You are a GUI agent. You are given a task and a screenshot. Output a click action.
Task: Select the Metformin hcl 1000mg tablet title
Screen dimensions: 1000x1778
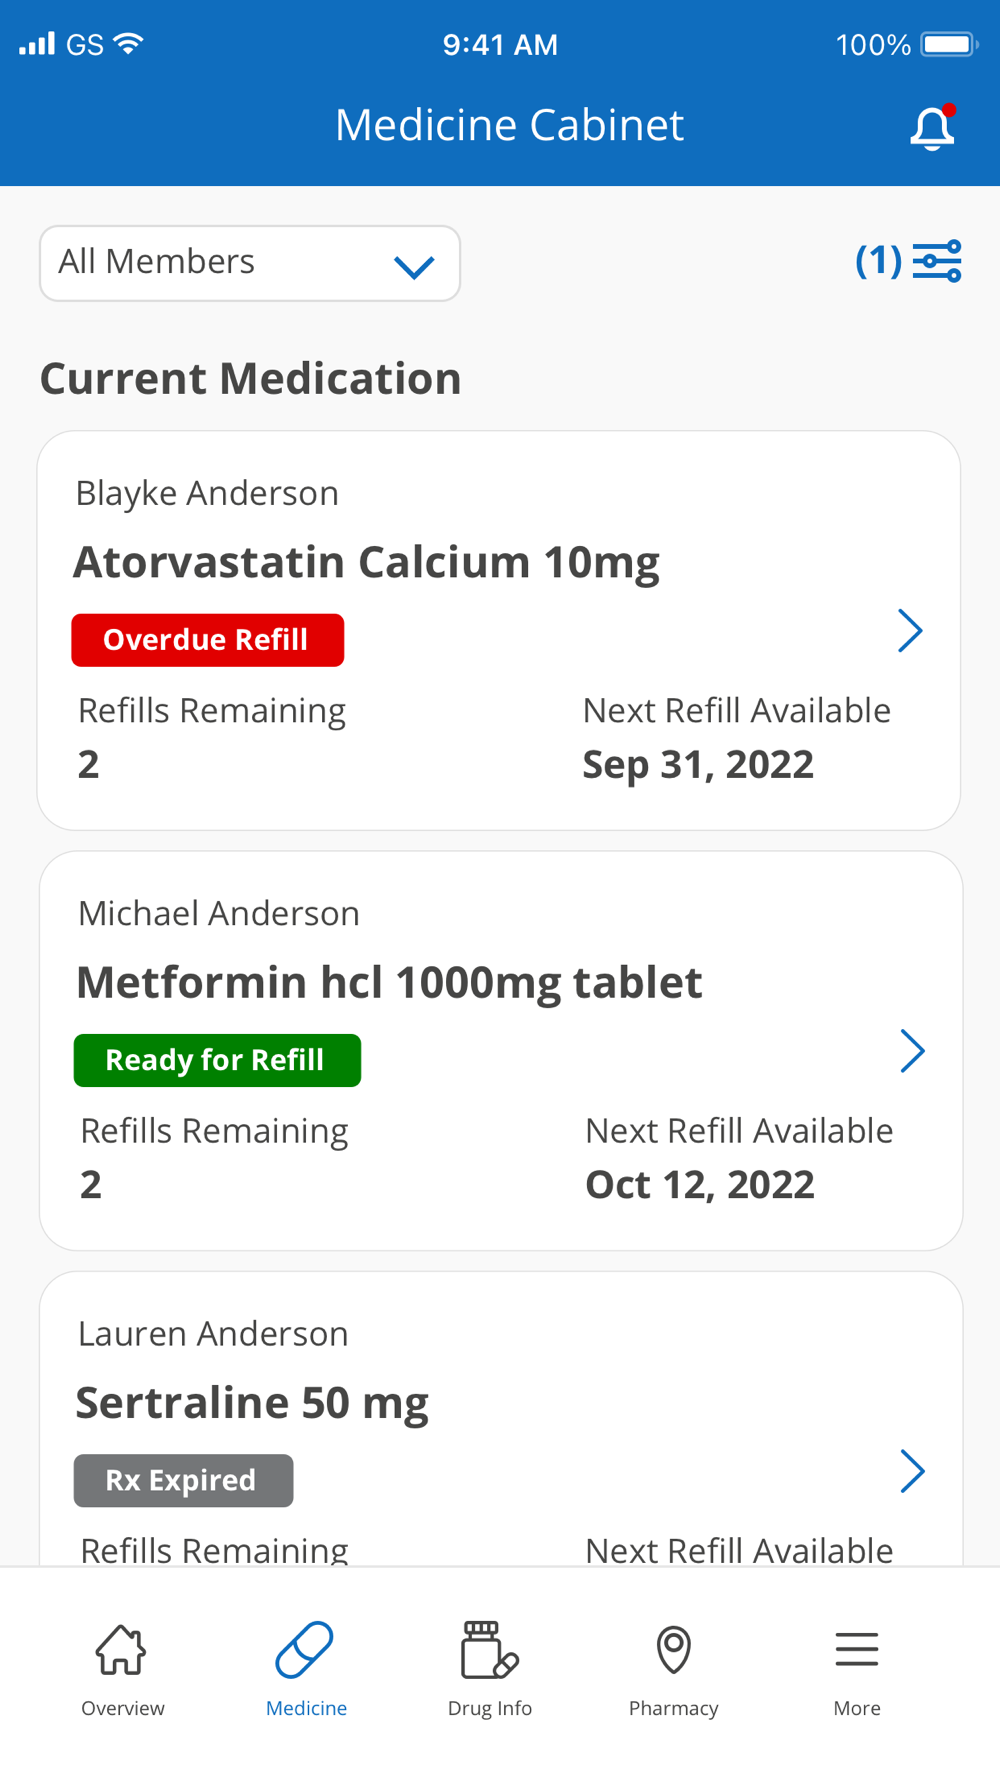tap(390, 982)
